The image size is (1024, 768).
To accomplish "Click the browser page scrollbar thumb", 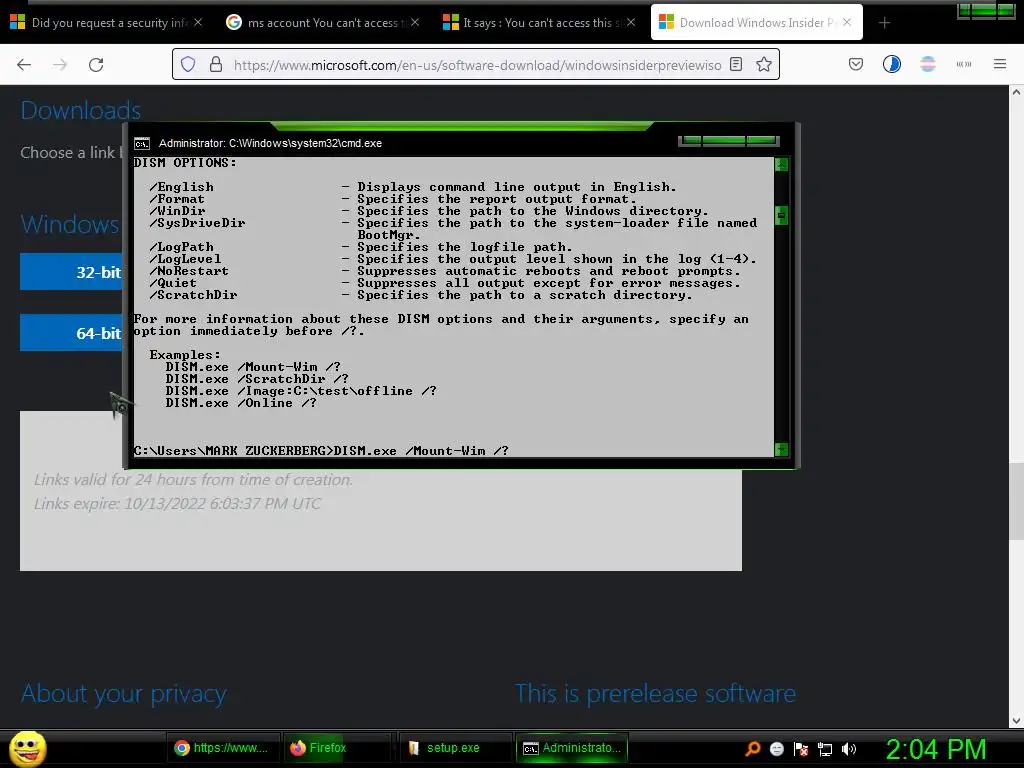I will pyautogui.click(x=1016, y=502).
